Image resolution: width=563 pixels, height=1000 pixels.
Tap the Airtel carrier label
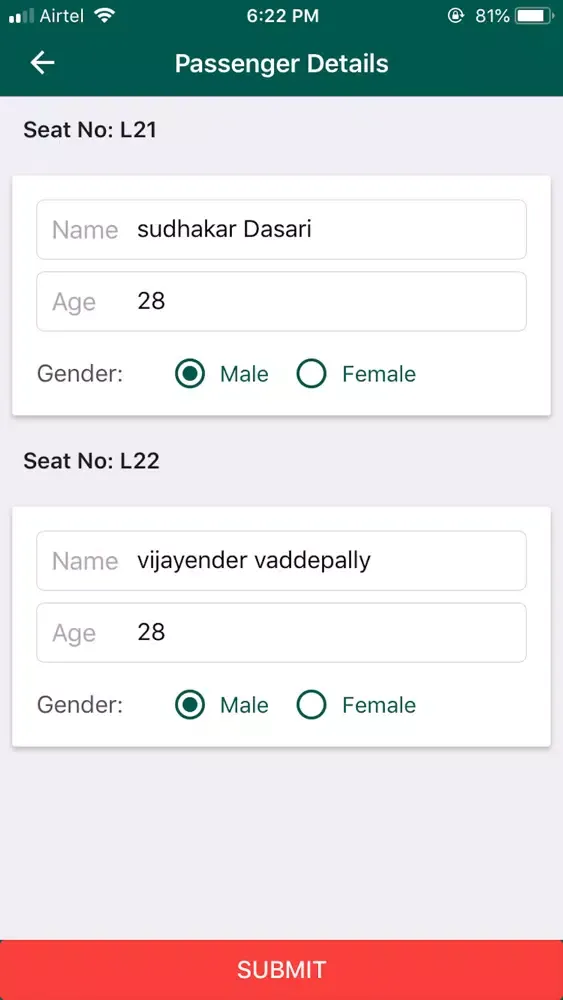coord(61,16)
